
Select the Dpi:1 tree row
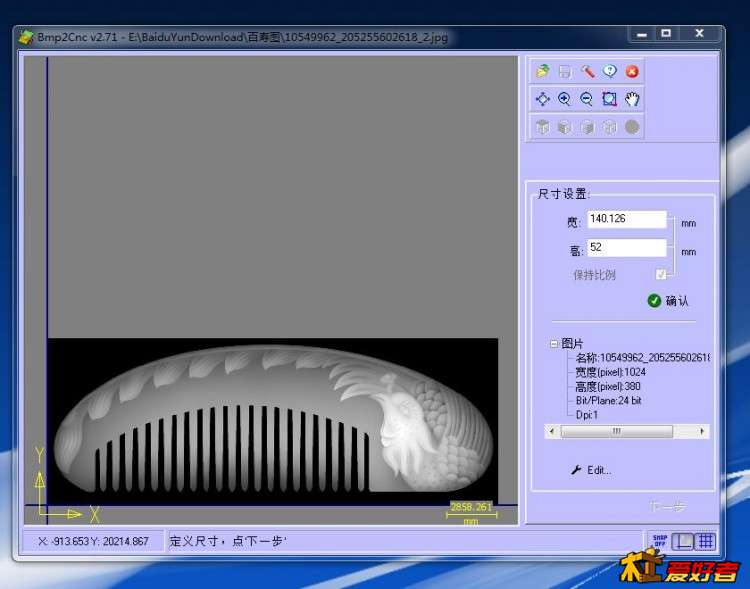[x=587, y=415]
